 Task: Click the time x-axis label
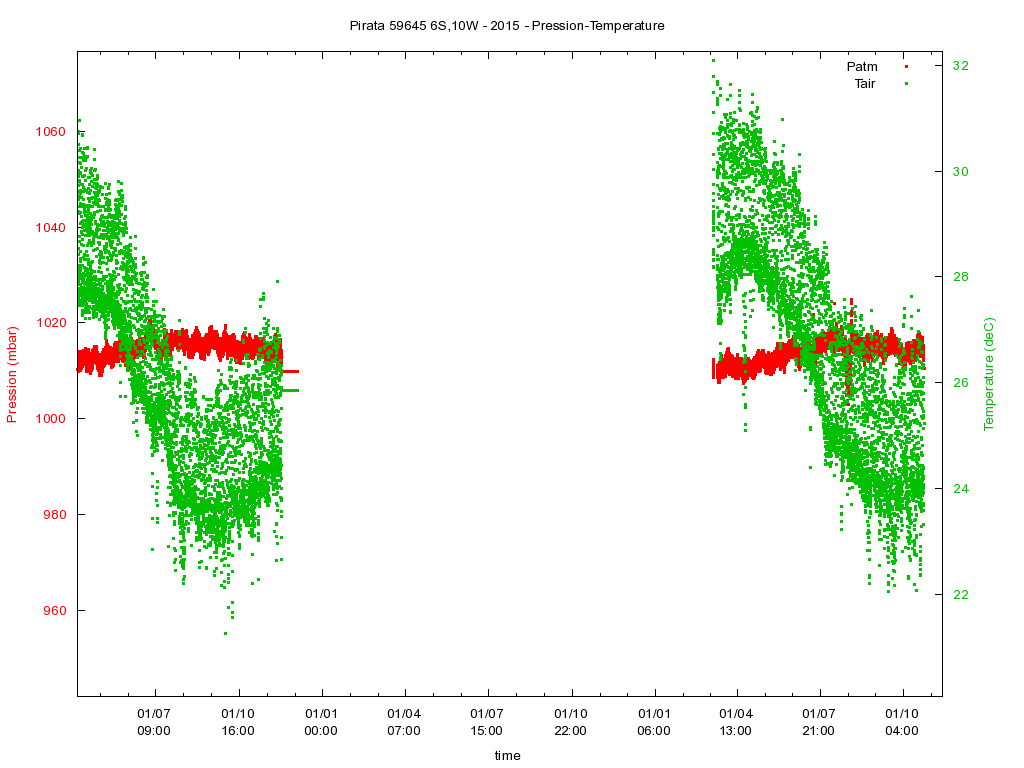point(507,756)
